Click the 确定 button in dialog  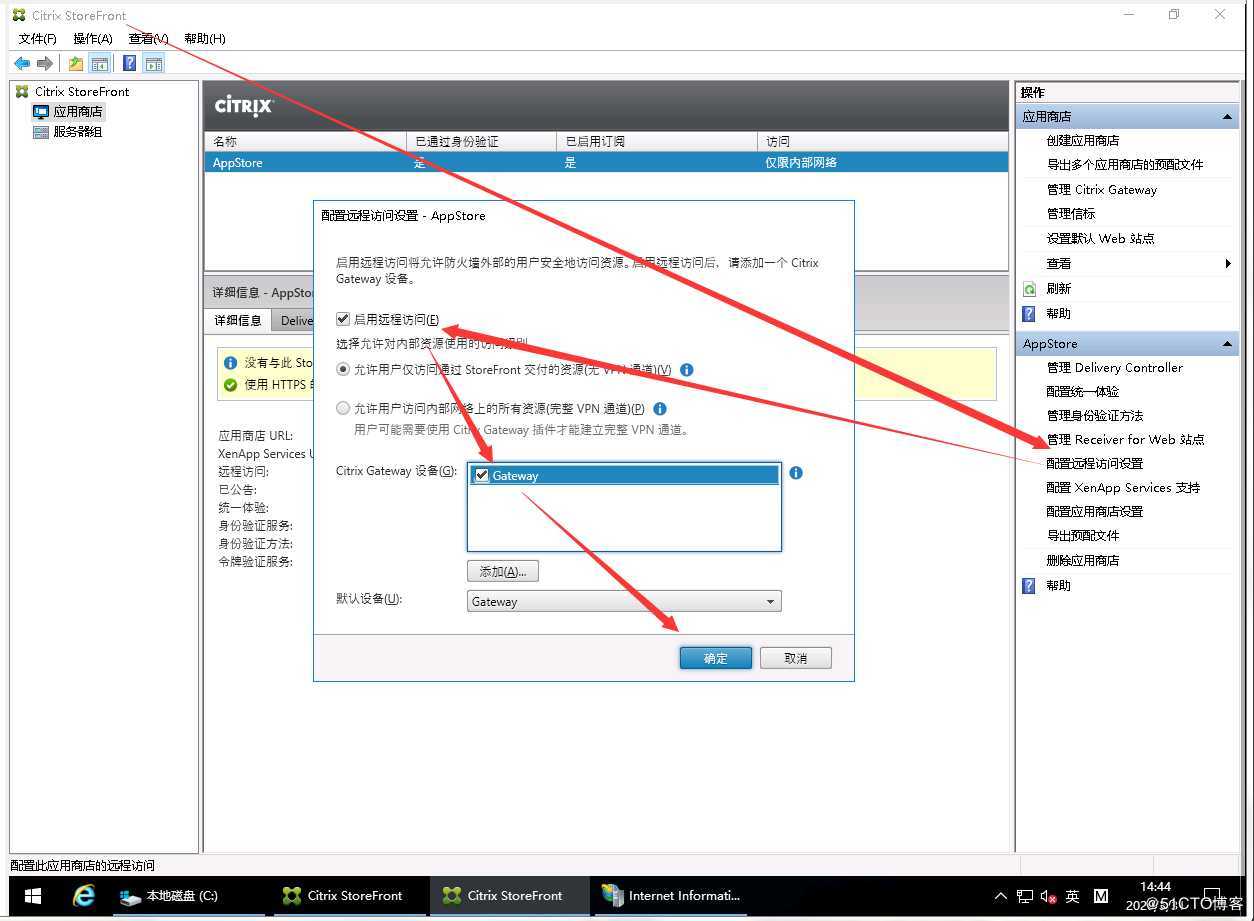point(716,658)
